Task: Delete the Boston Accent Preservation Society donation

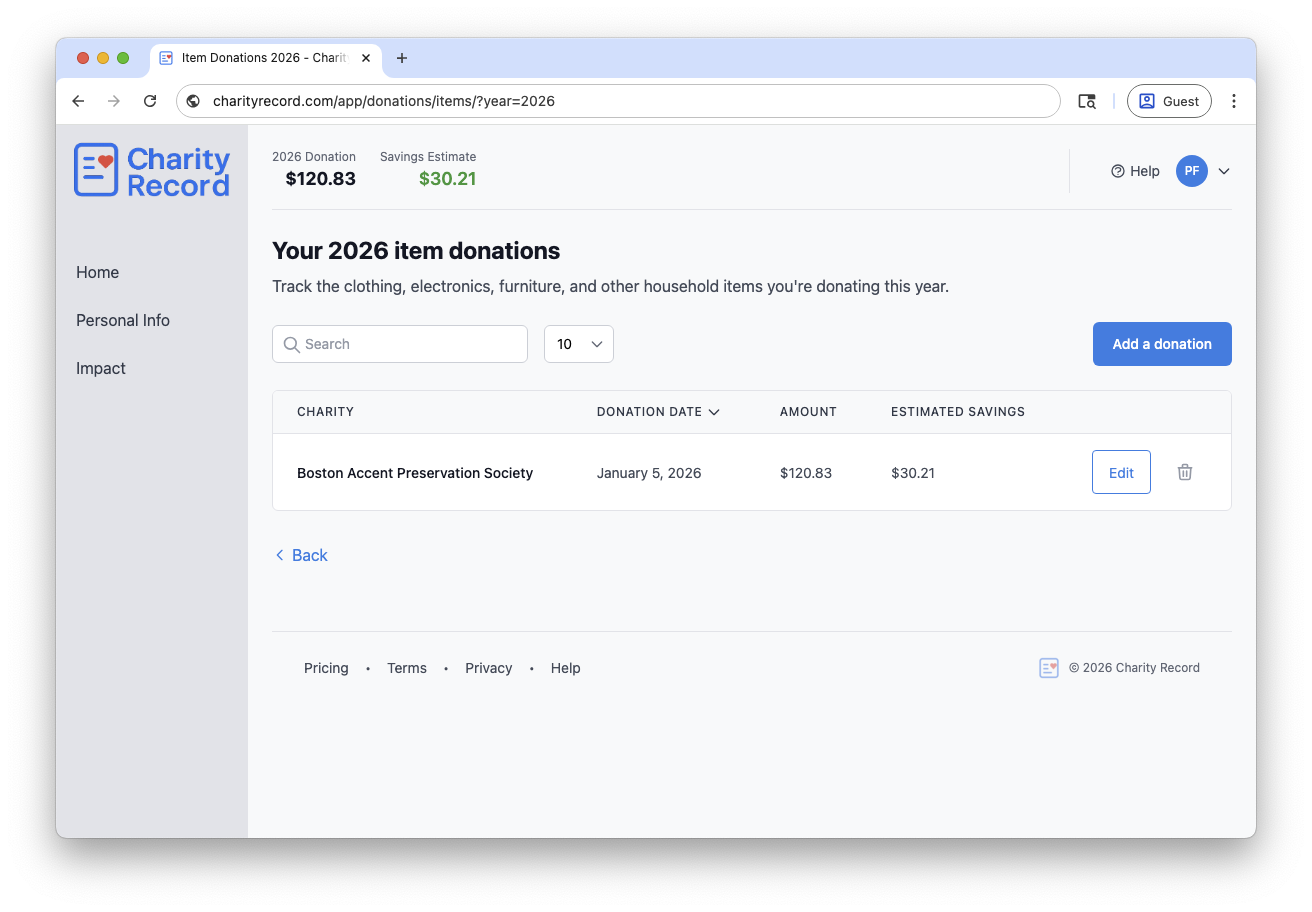Action: (x=1184, y=473)
